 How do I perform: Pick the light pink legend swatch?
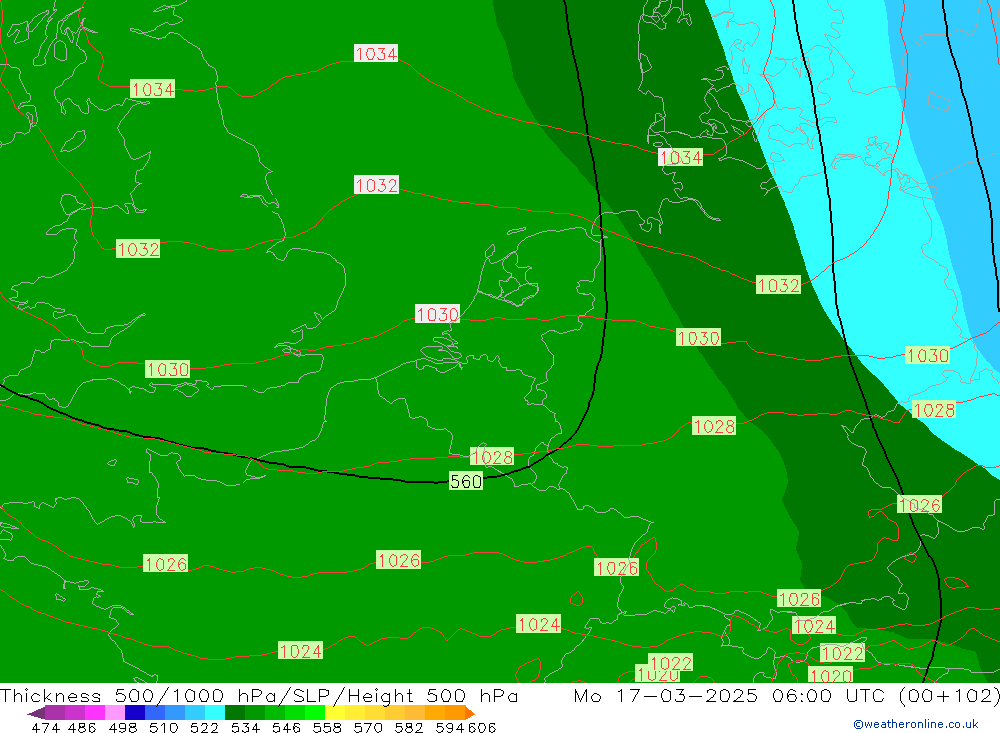(x=115, y=713)
